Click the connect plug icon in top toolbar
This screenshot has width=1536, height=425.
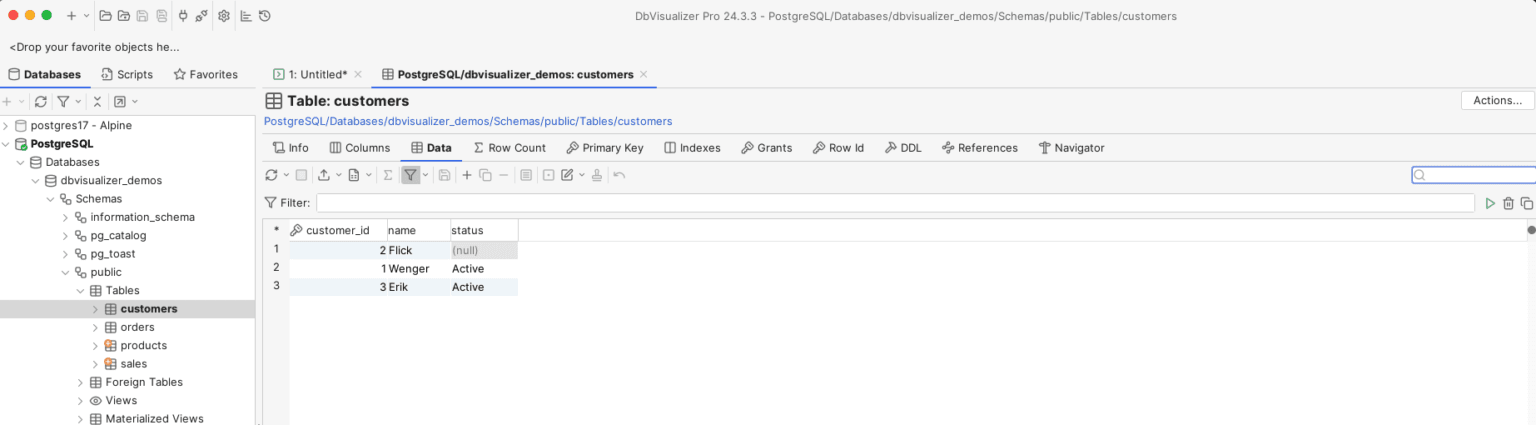pos(182,16)
